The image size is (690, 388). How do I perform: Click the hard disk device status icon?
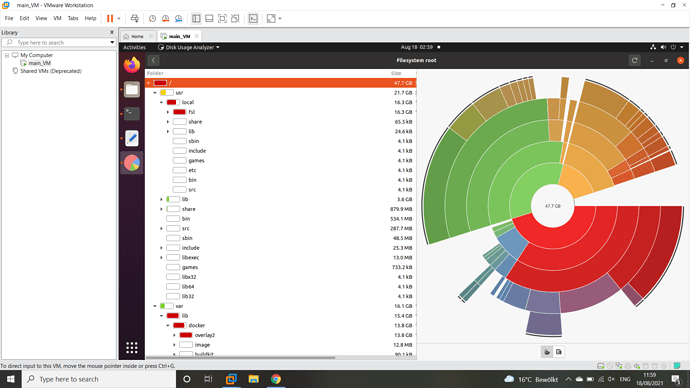pyautogui.click(x=600, y=366)
